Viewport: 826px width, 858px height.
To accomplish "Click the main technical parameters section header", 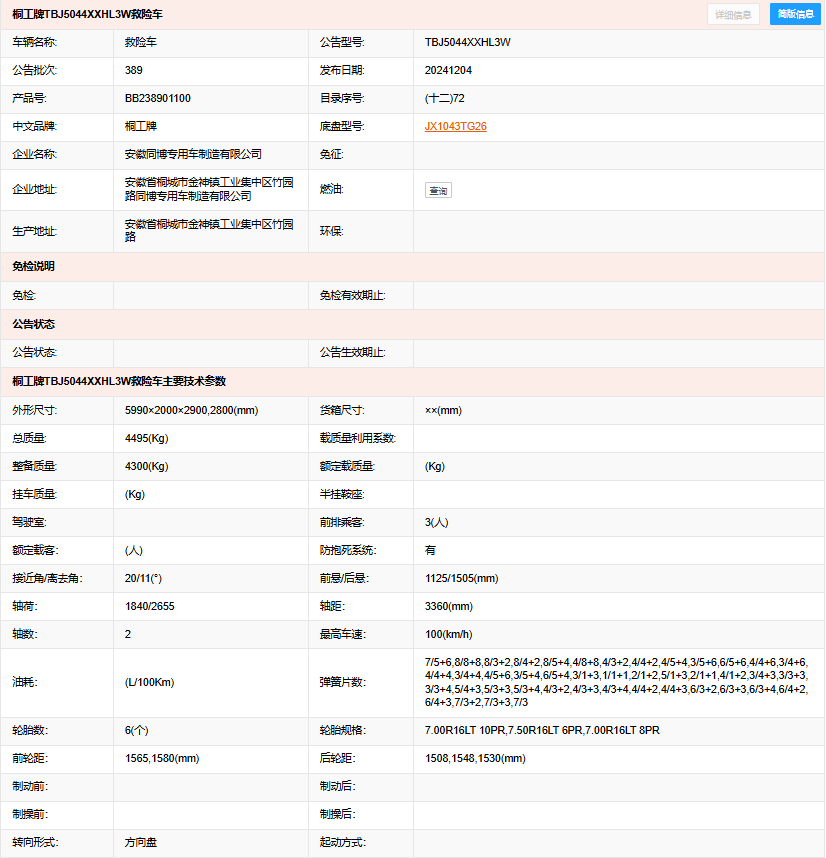I will [x=119, y=381].
